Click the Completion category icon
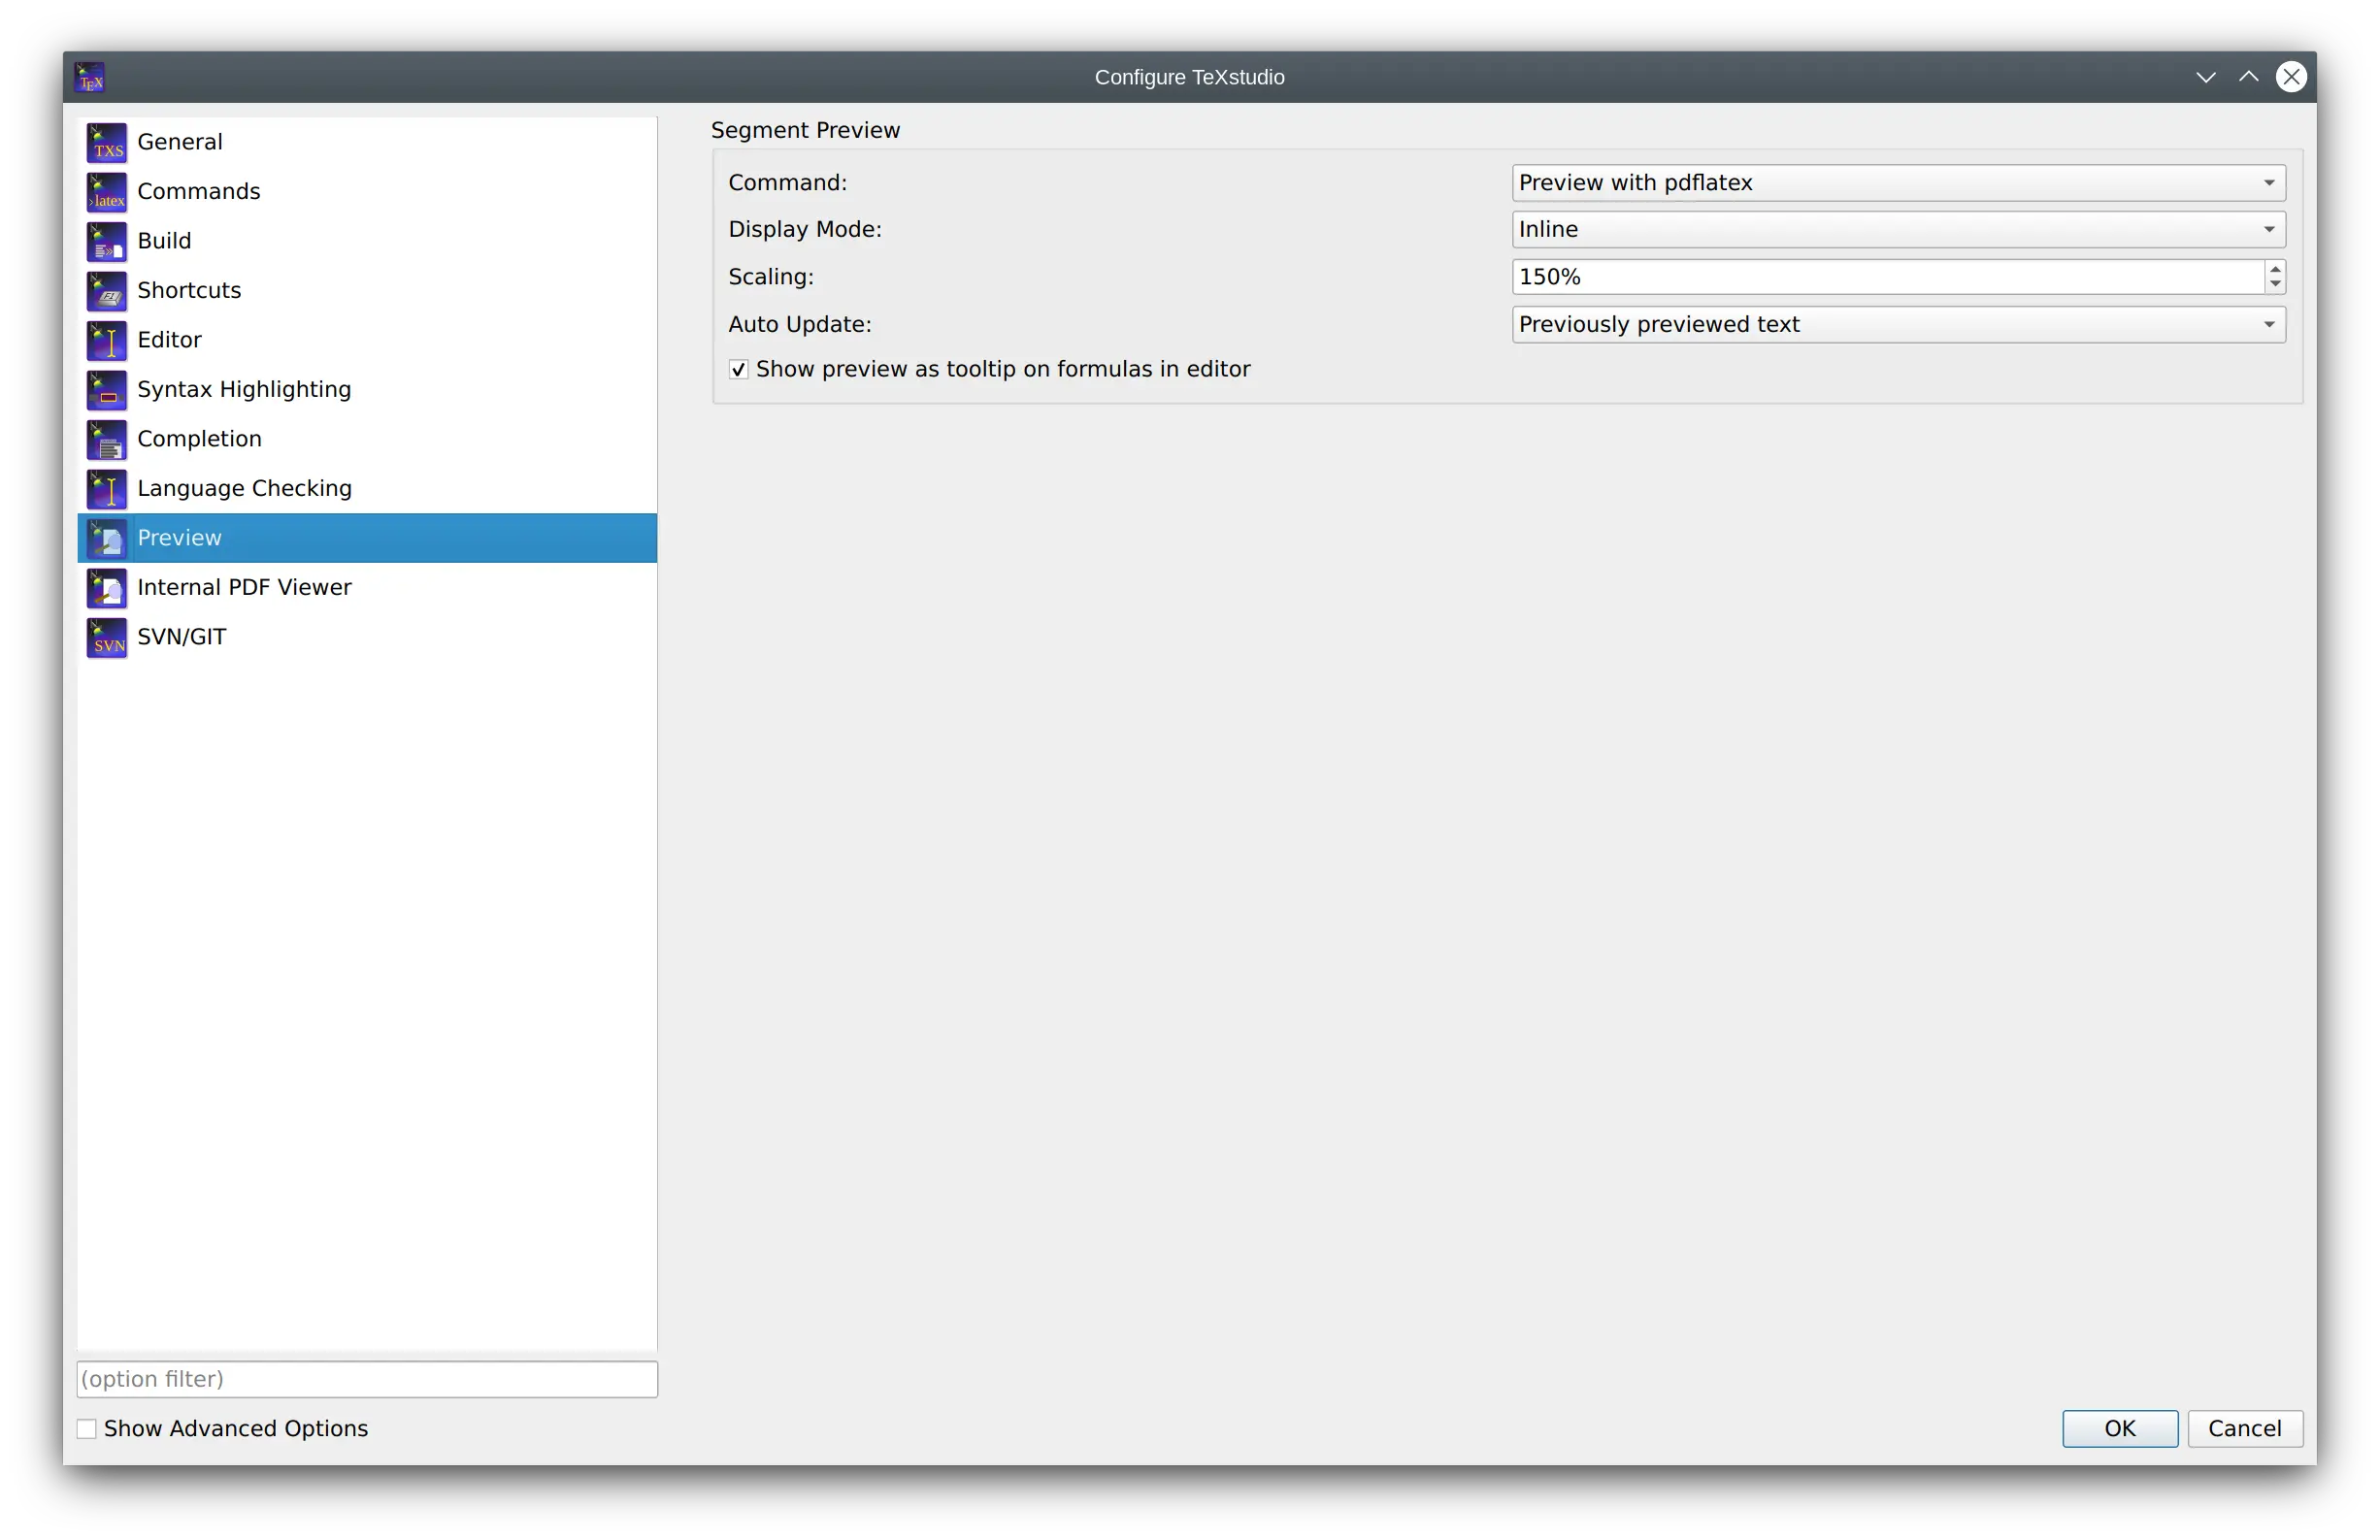The width and height of the screenshot is (2380, 1540). point(107,439)
